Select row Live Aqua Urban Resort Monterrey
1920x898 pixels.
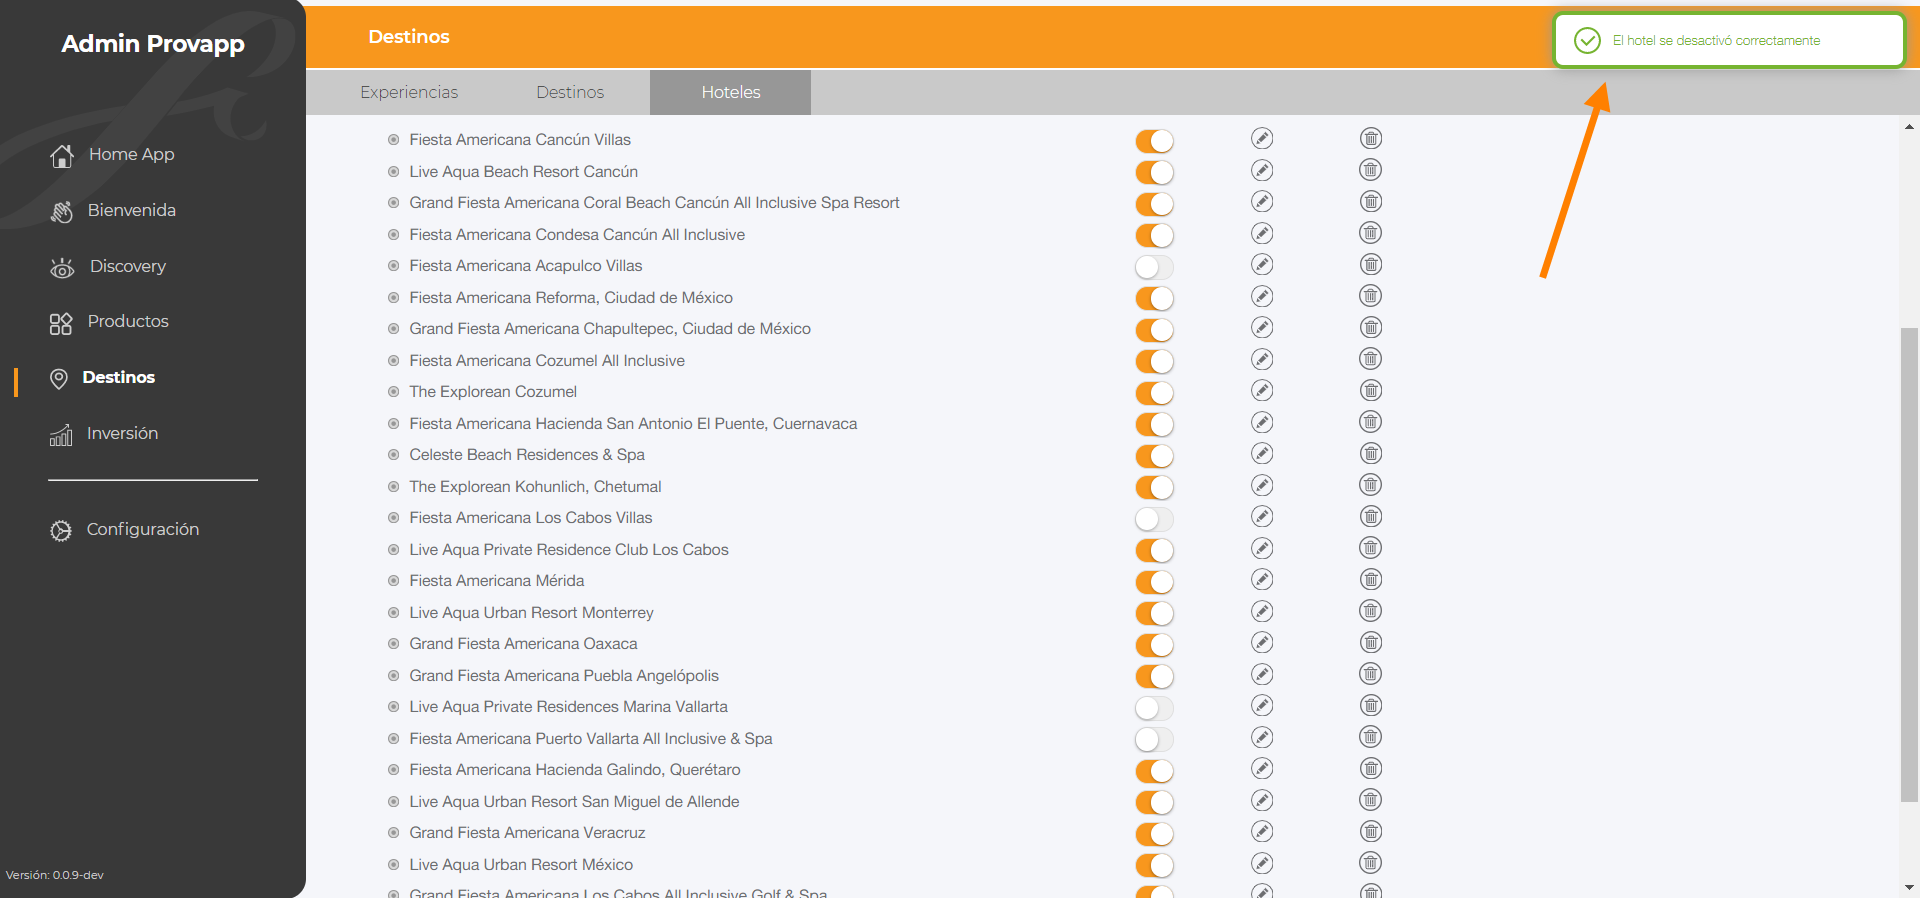tap(531, 612)
